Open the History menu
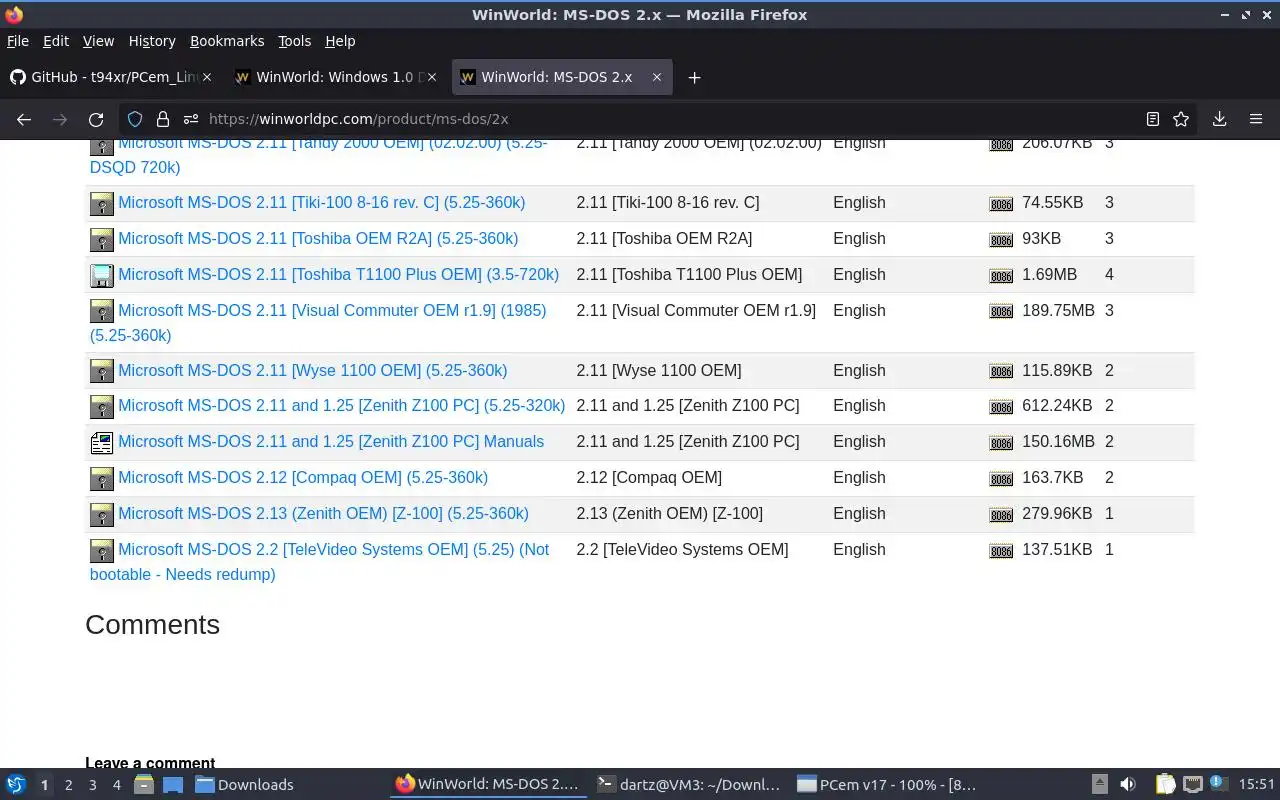 point(152,41)
